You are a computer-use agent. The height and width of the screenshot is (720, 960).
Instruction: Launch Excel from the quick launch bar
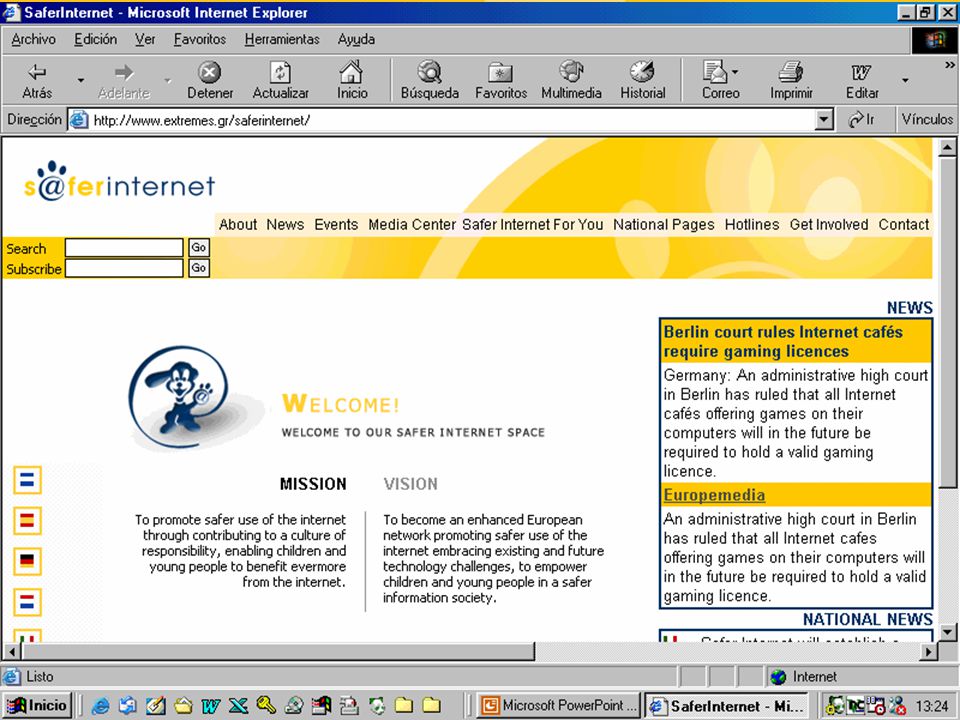[238, 706]
